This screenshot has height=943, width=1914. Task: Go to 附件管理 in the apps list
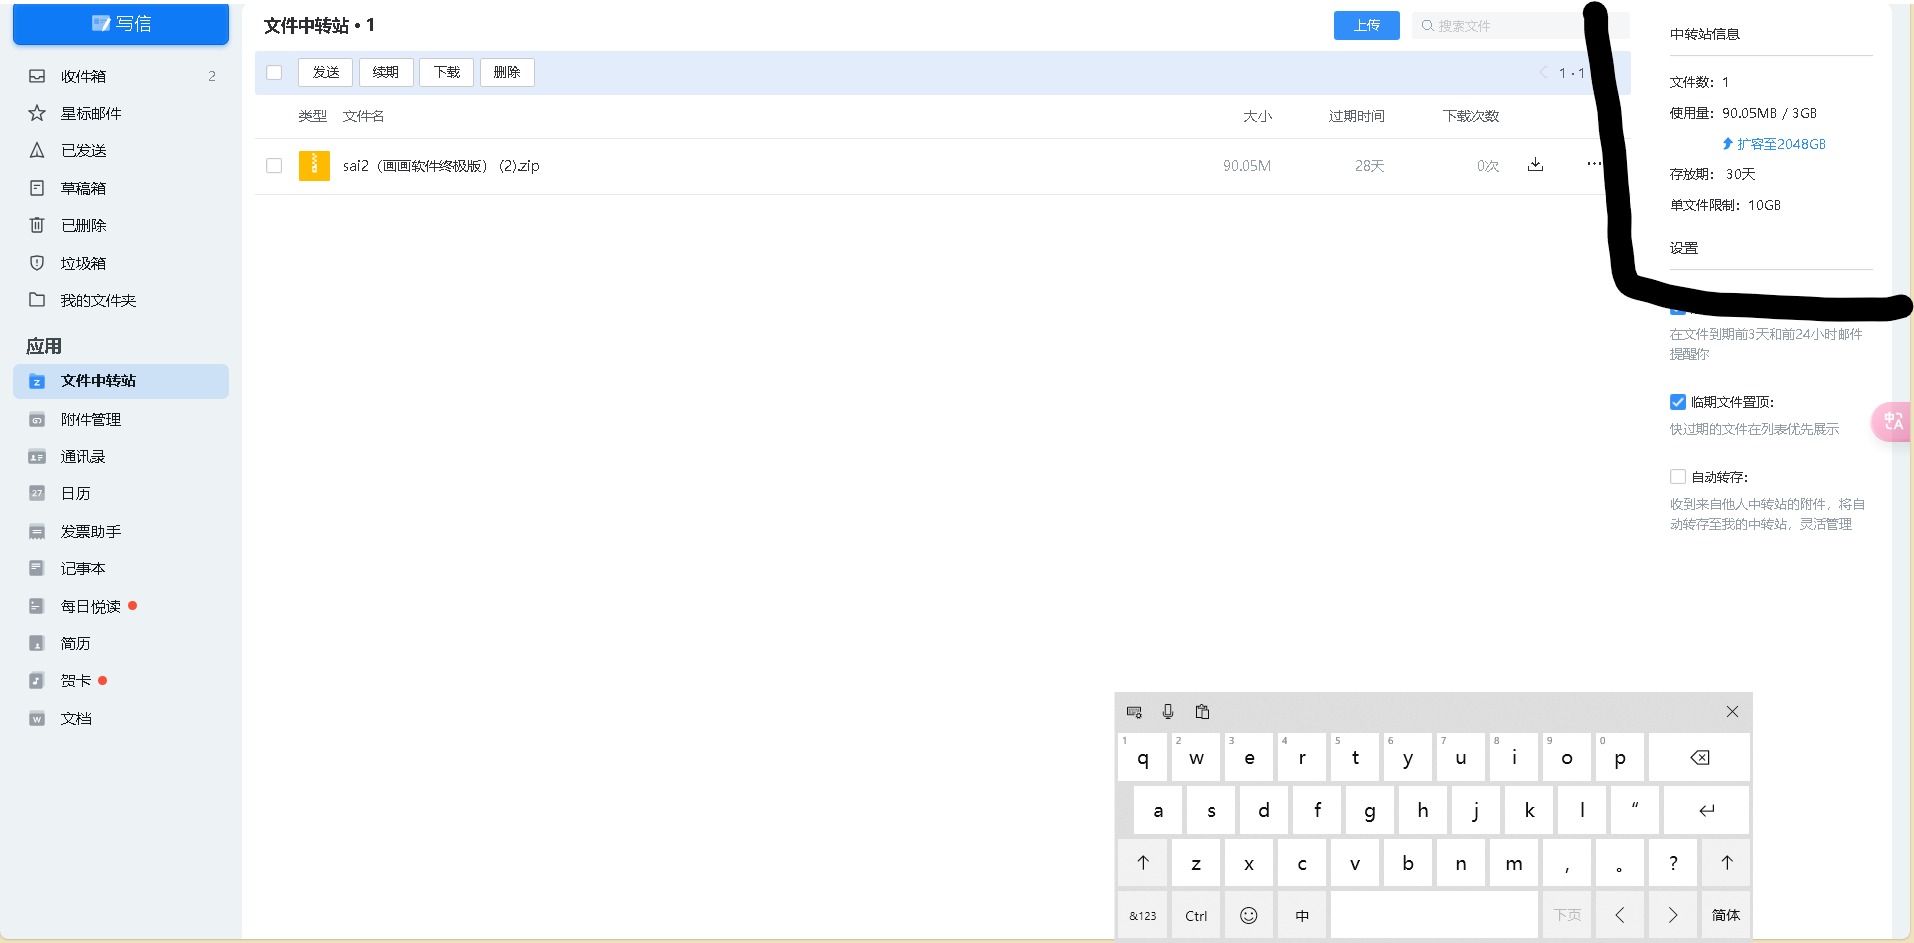pos(90,420)
